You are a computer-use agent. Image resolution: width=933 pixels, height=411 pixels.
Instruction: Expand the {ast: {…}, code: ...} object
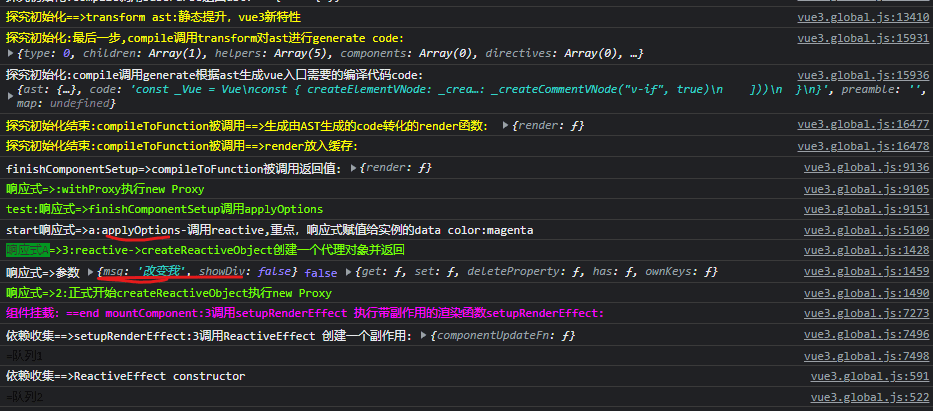(10, 95)
